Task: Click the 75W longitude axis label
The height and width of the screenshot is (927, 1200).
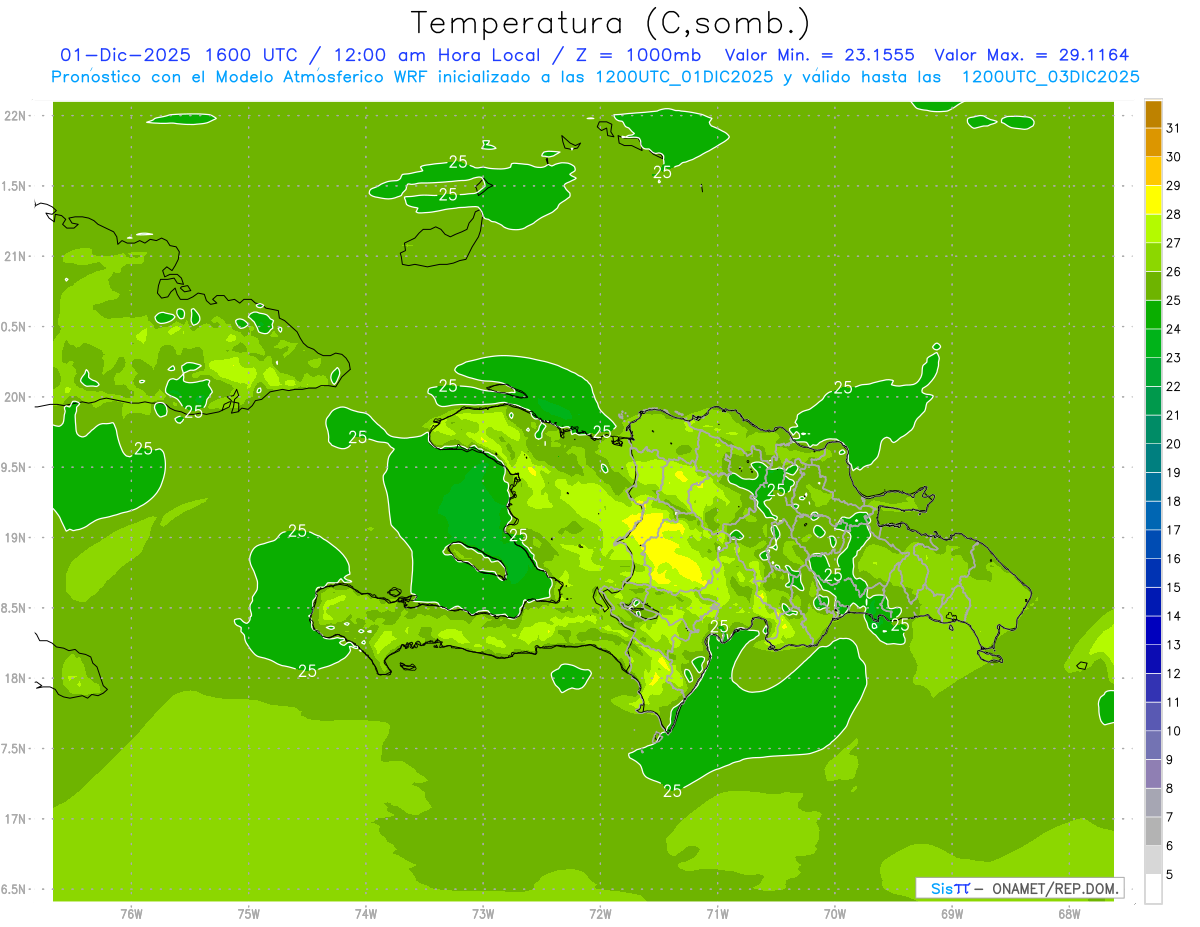Action: click(249, 914)
